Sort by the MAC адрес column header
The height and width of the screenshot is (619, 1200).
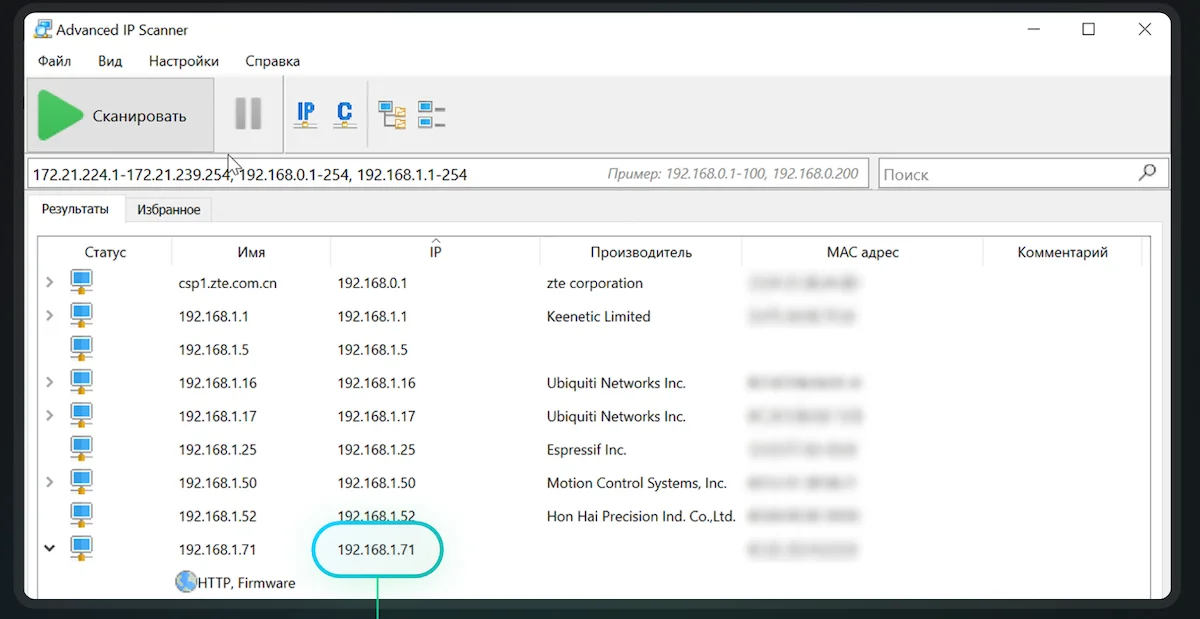tap(862, 252)
